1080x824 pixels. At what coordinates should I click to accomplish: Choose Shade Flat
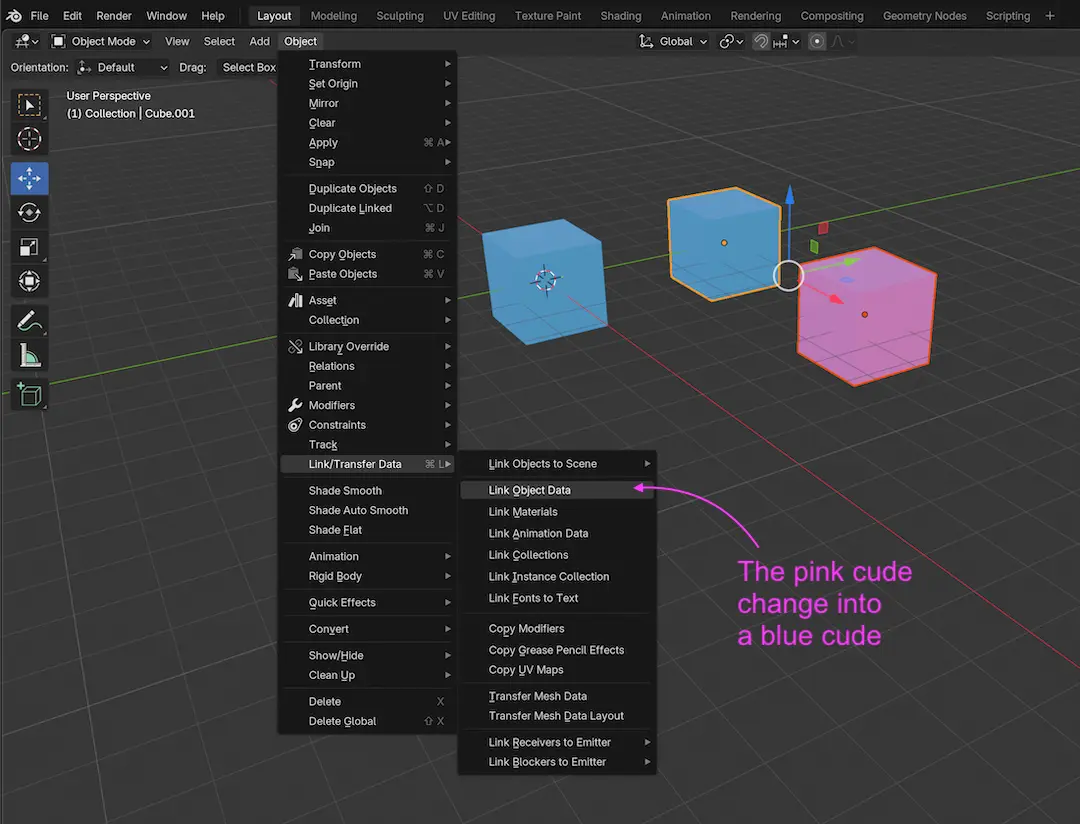(368, 530)
